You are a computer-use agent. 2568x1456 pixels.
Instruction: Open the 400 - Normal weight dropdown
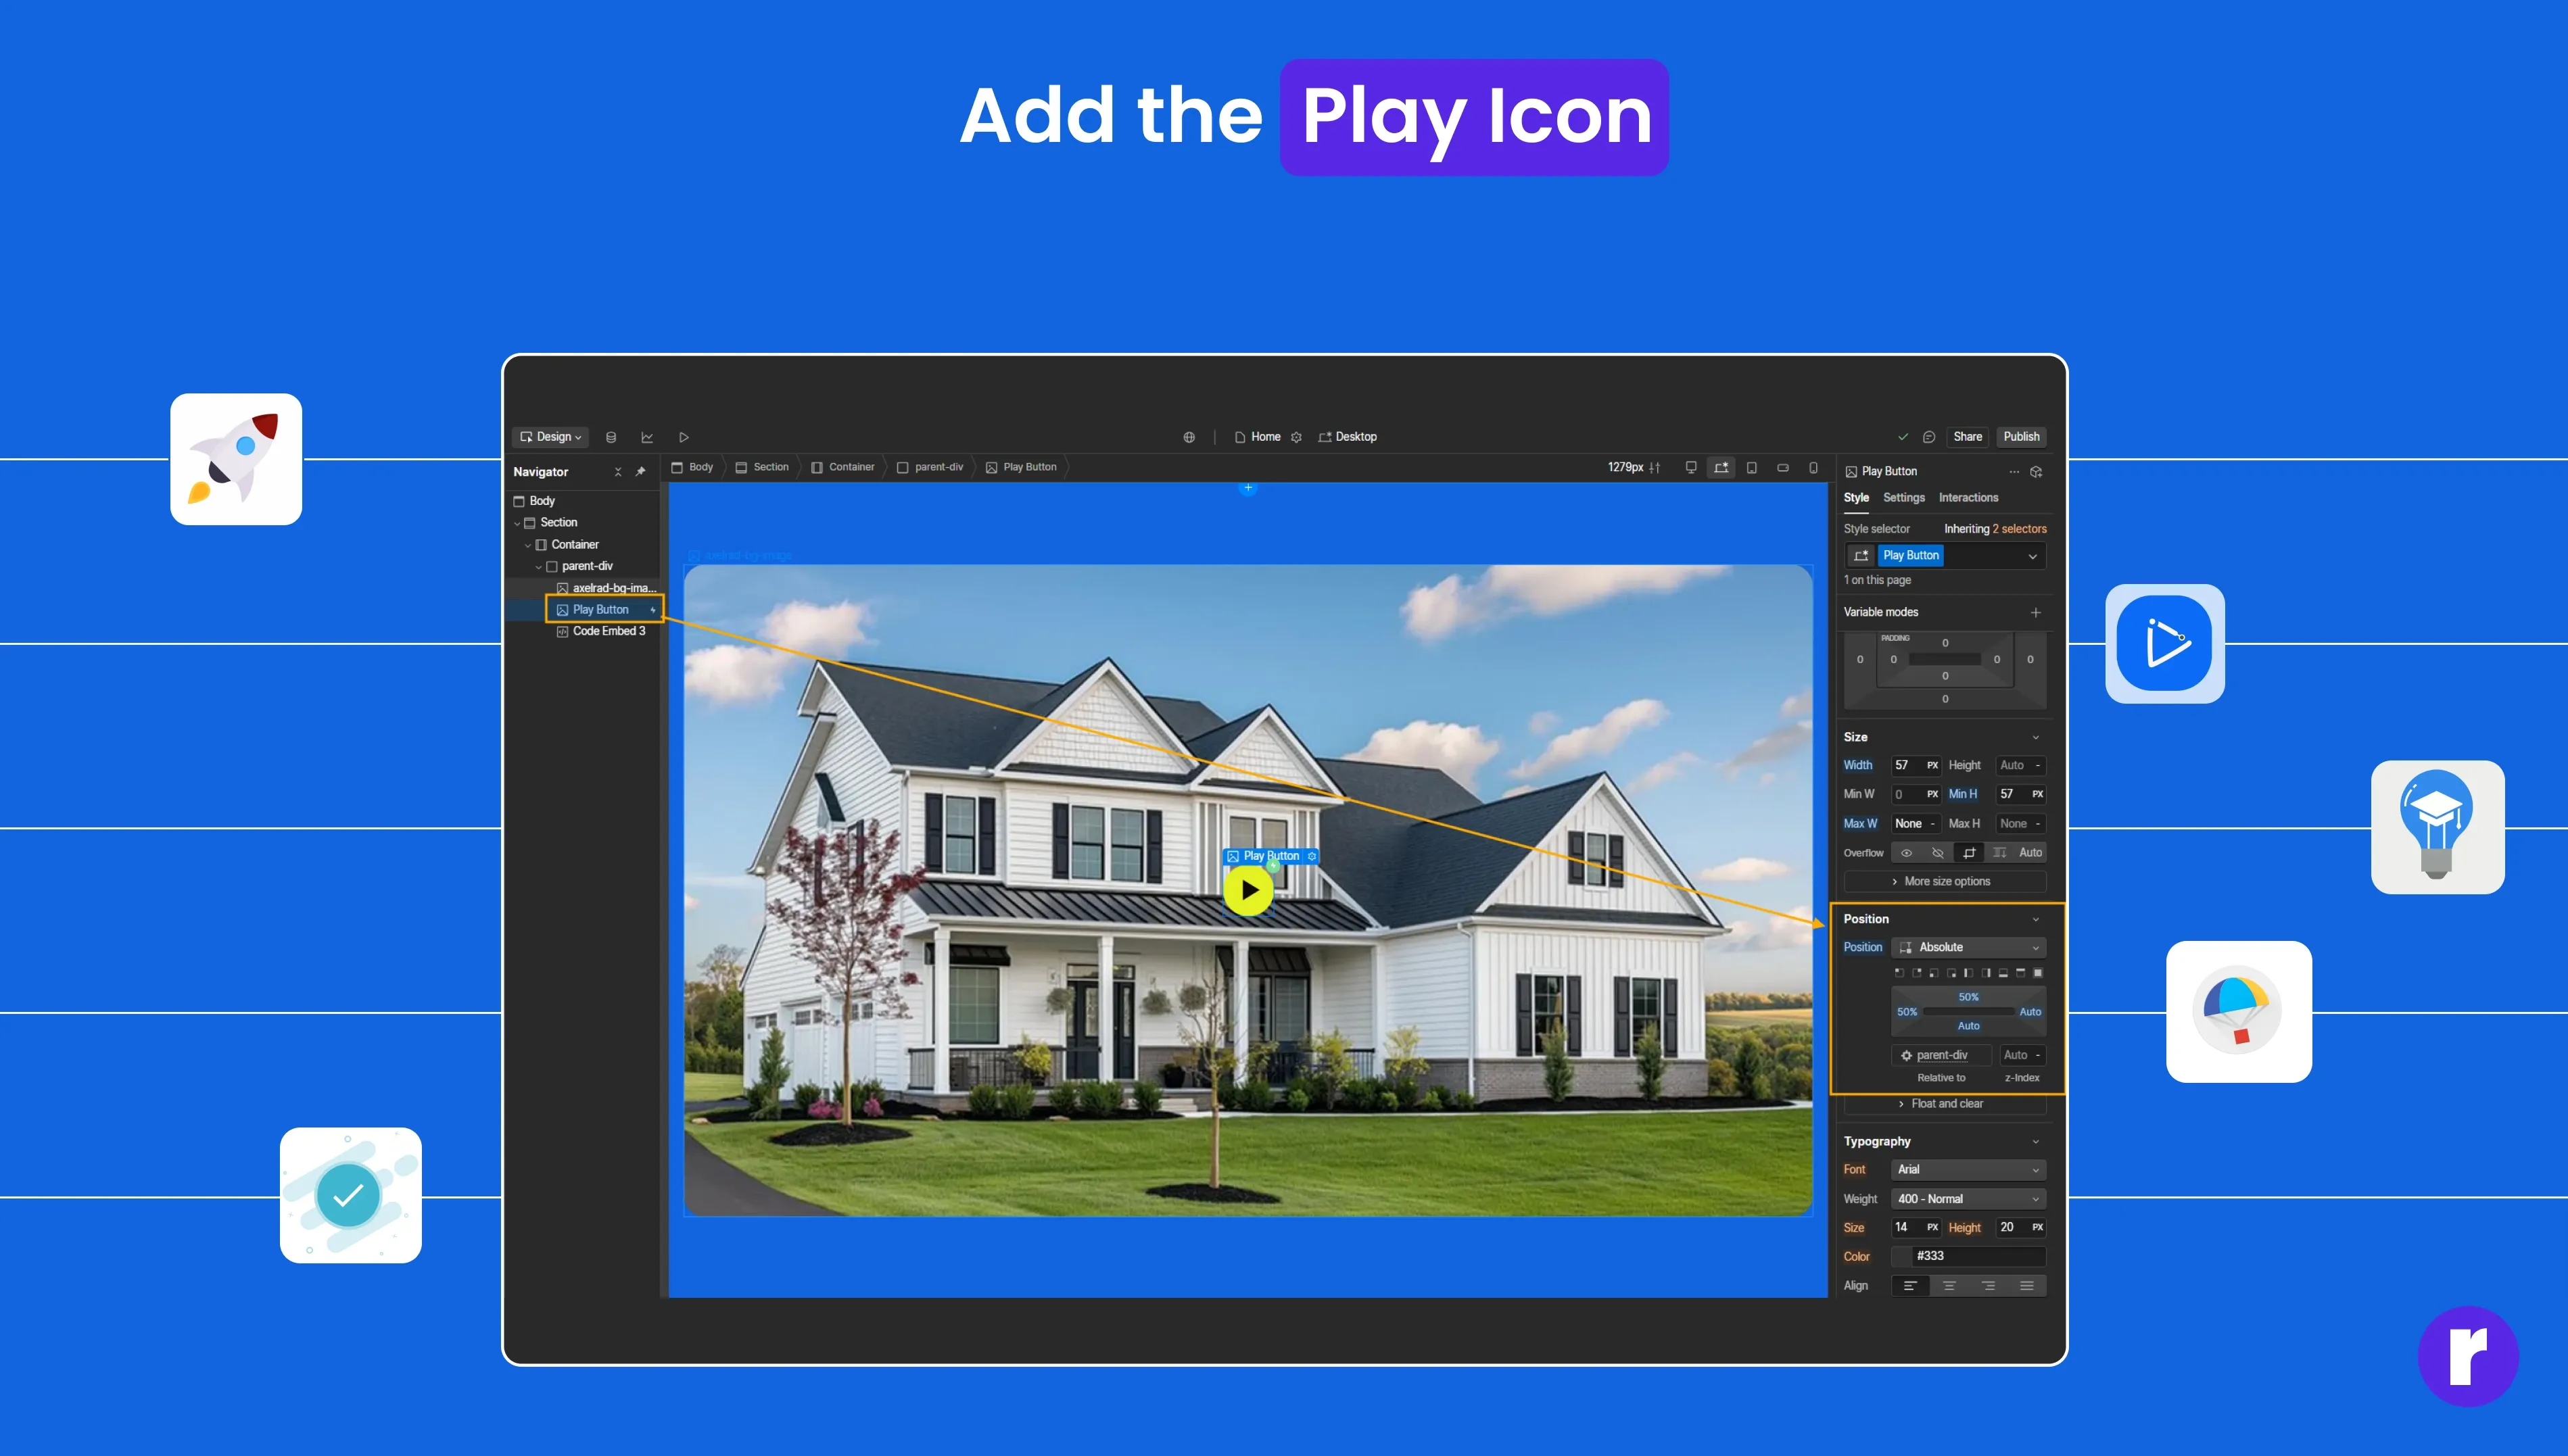point(1968,1199)
